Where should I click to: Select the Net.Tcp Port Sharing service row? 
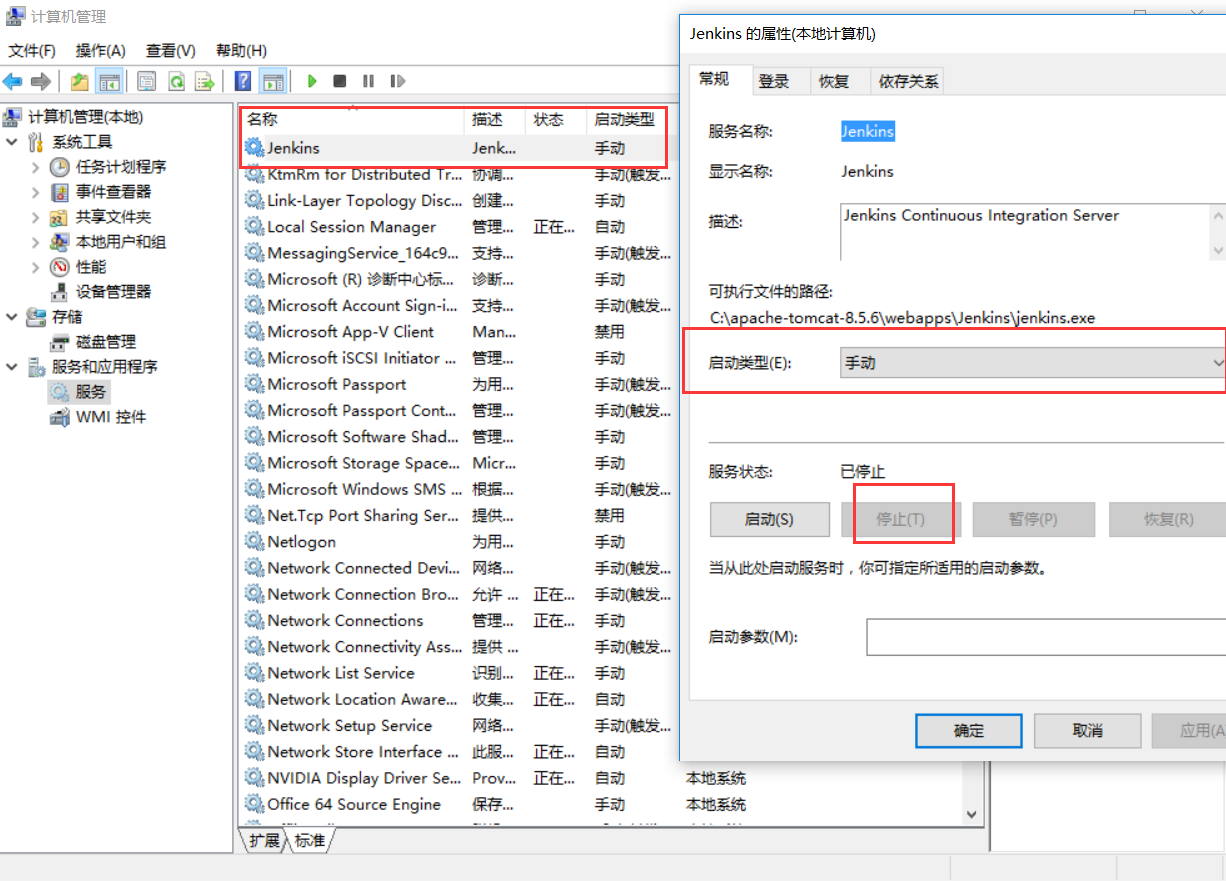coord(458,516)
